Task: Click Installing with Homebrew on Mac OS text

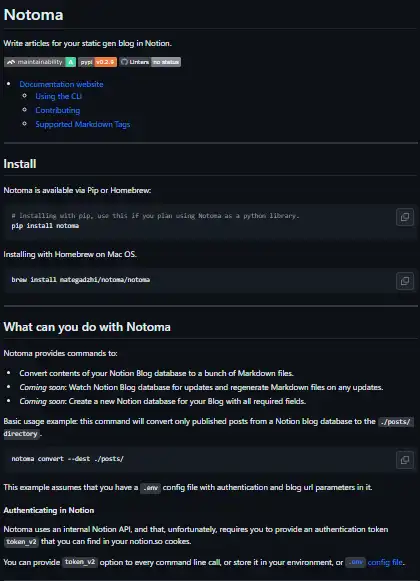Action: [x=70, y=254]
